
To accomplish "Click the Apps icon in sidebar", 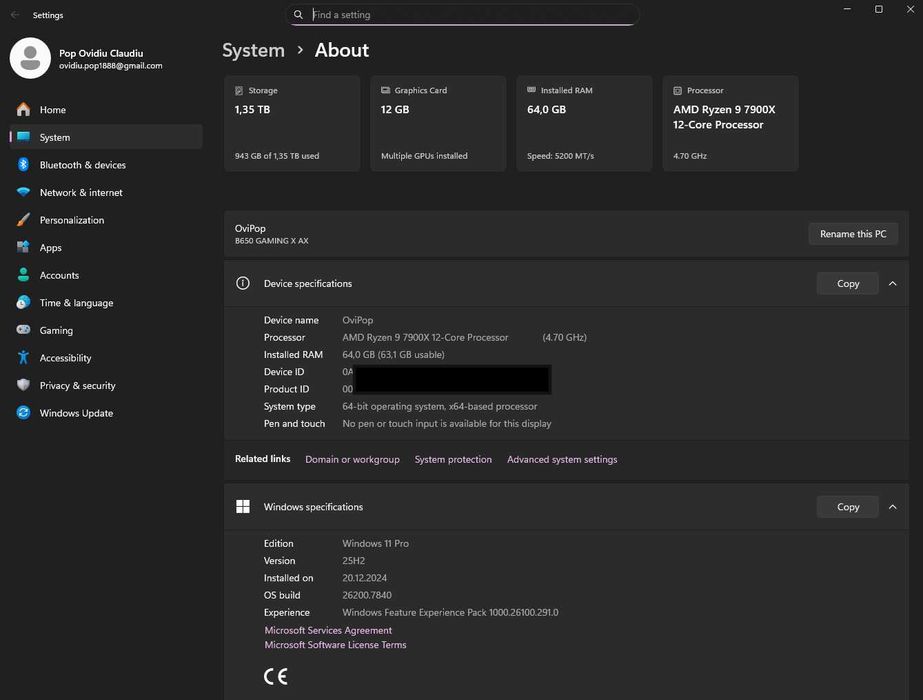I will pyautogui.click(x=24, y=247).
